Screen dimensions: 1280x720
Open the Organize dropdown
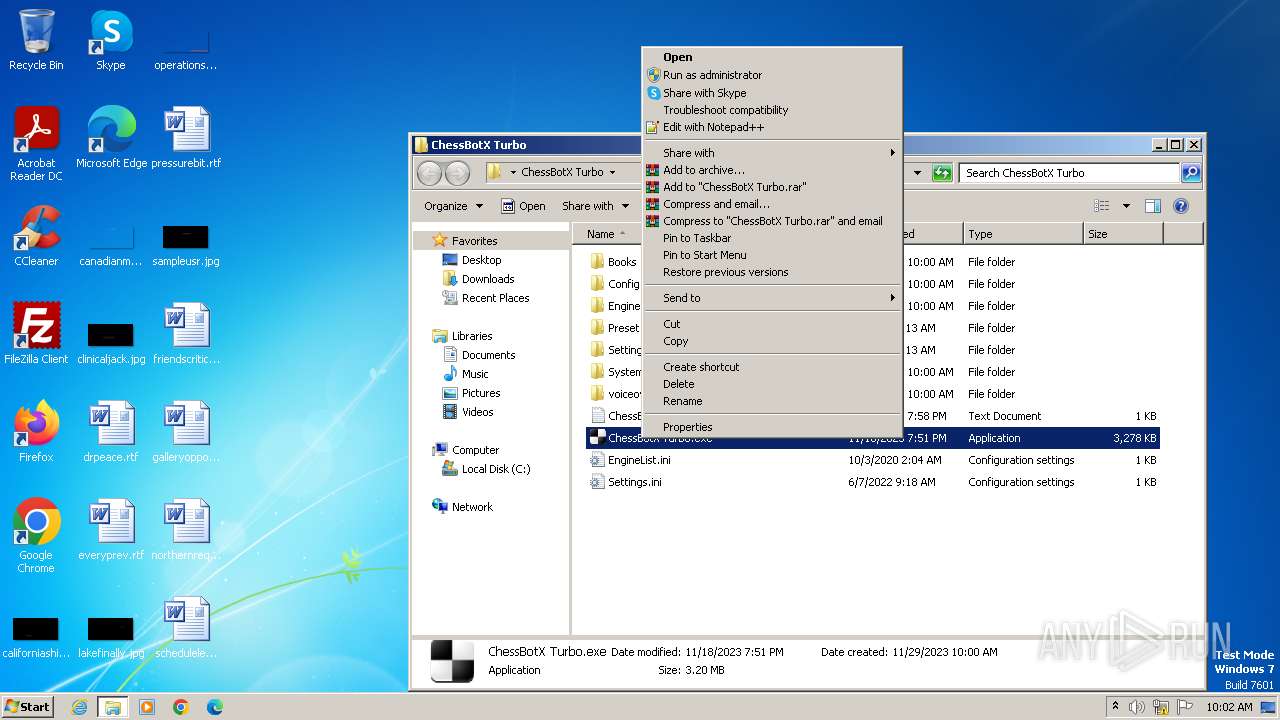[453, 206]
